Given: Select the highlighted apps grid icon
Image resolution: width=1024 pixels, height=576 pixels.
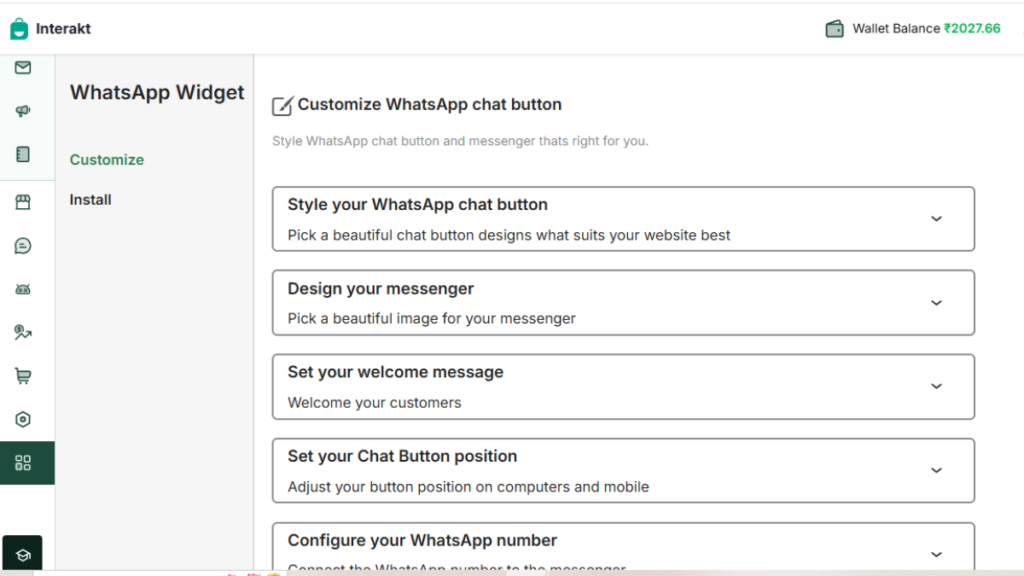Looking at the screenshot, I should (x=25, y=463).
